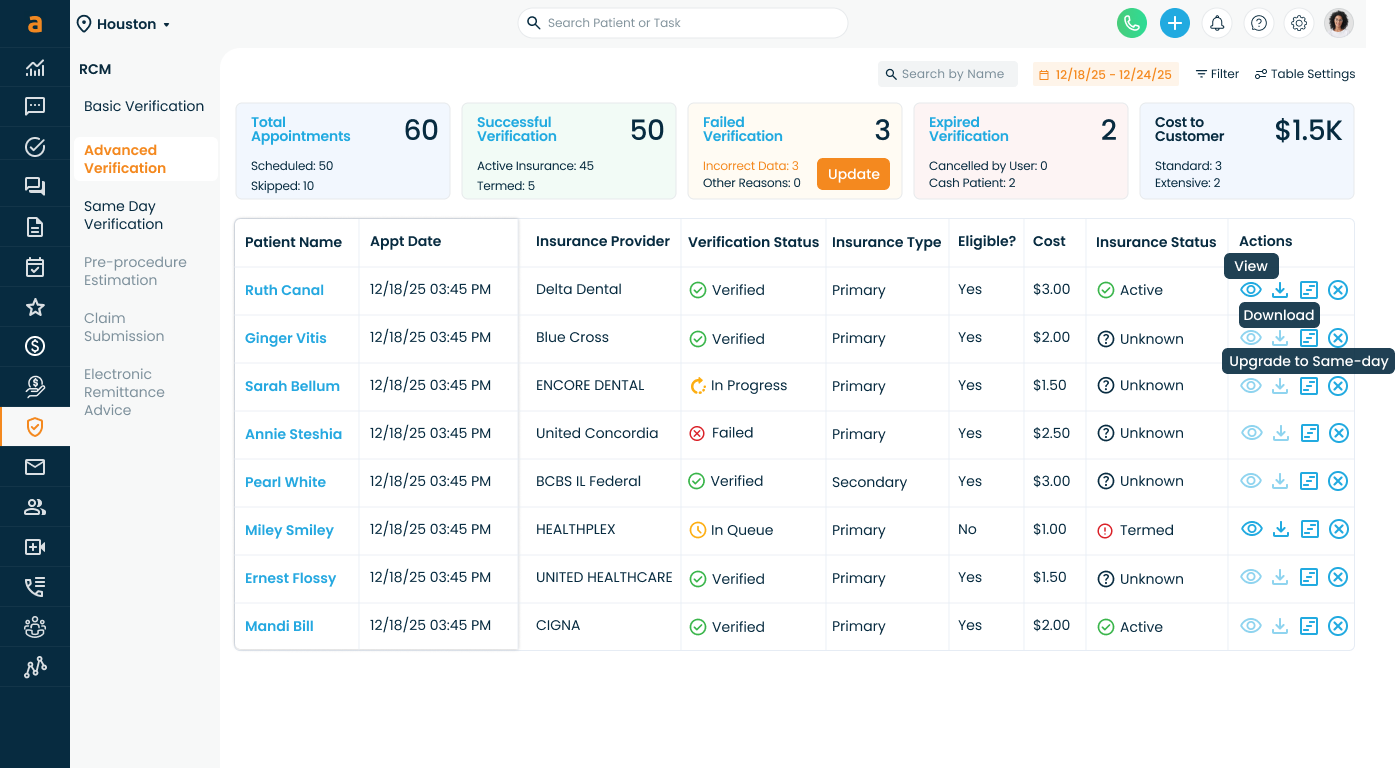
Task: Download Miley Smiley's verification report
Action: click(1280, 529)
